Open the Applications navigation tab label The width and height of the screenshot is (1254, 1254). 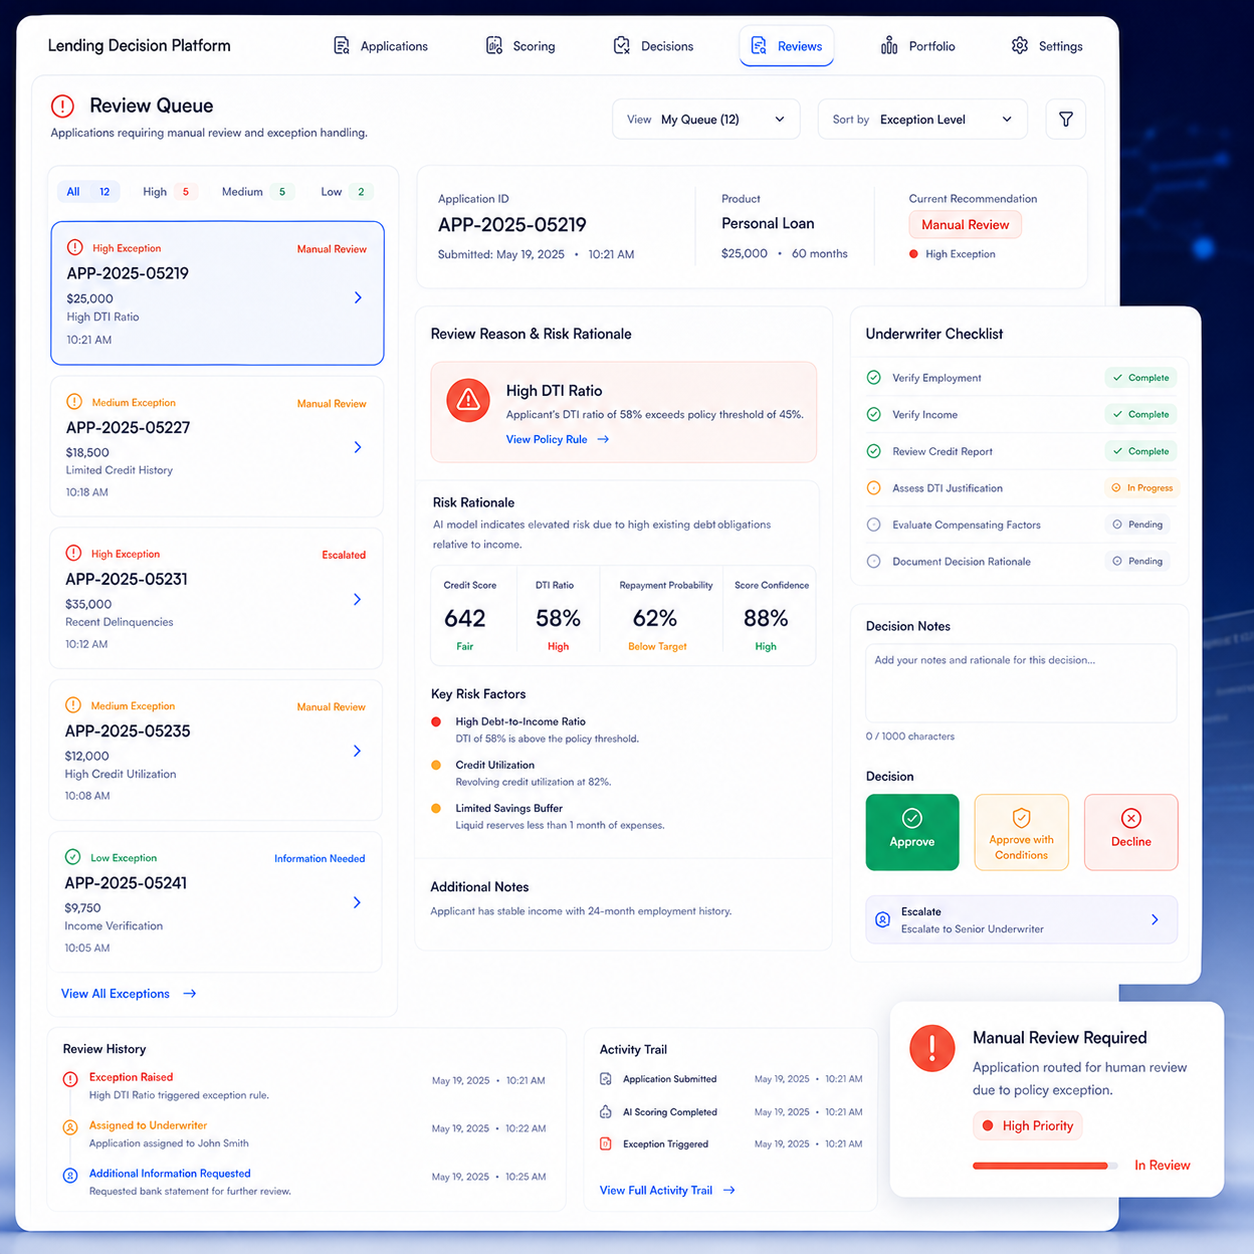pyautogui.click(x=394, y=46)
